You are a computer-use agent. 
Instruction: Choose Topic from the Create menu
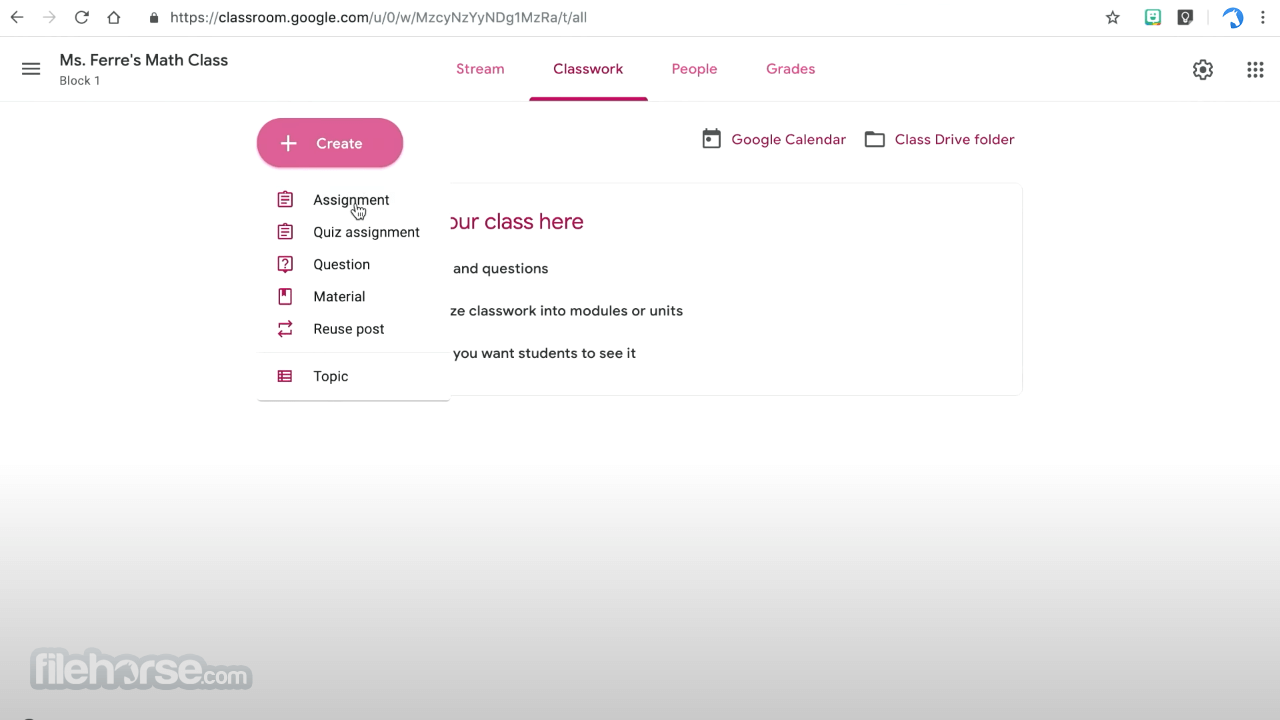(330, 376)
